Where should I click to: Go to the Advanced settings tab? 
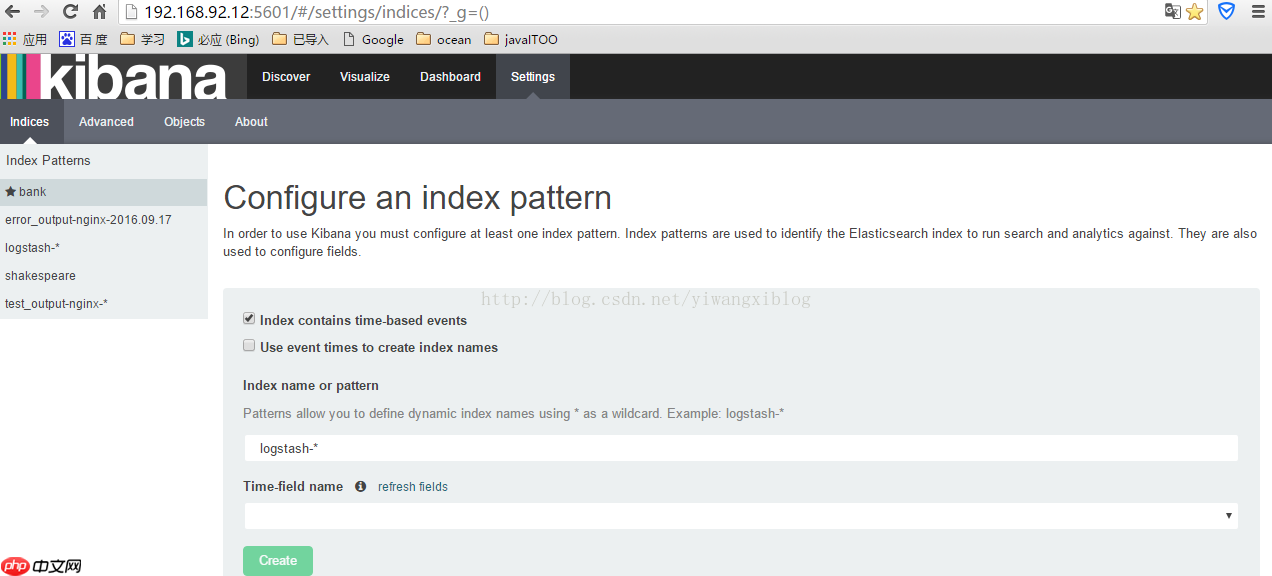coord(106,122)
